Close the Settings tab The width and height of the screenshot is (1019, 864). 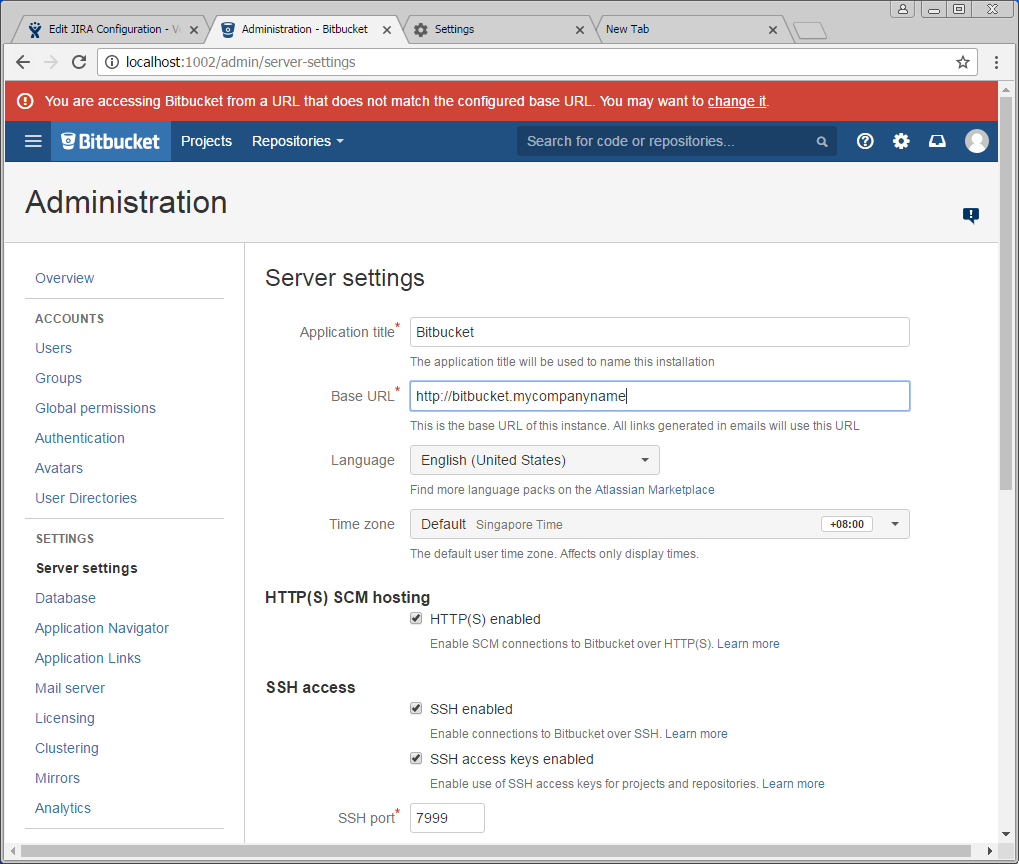point(580,30)
